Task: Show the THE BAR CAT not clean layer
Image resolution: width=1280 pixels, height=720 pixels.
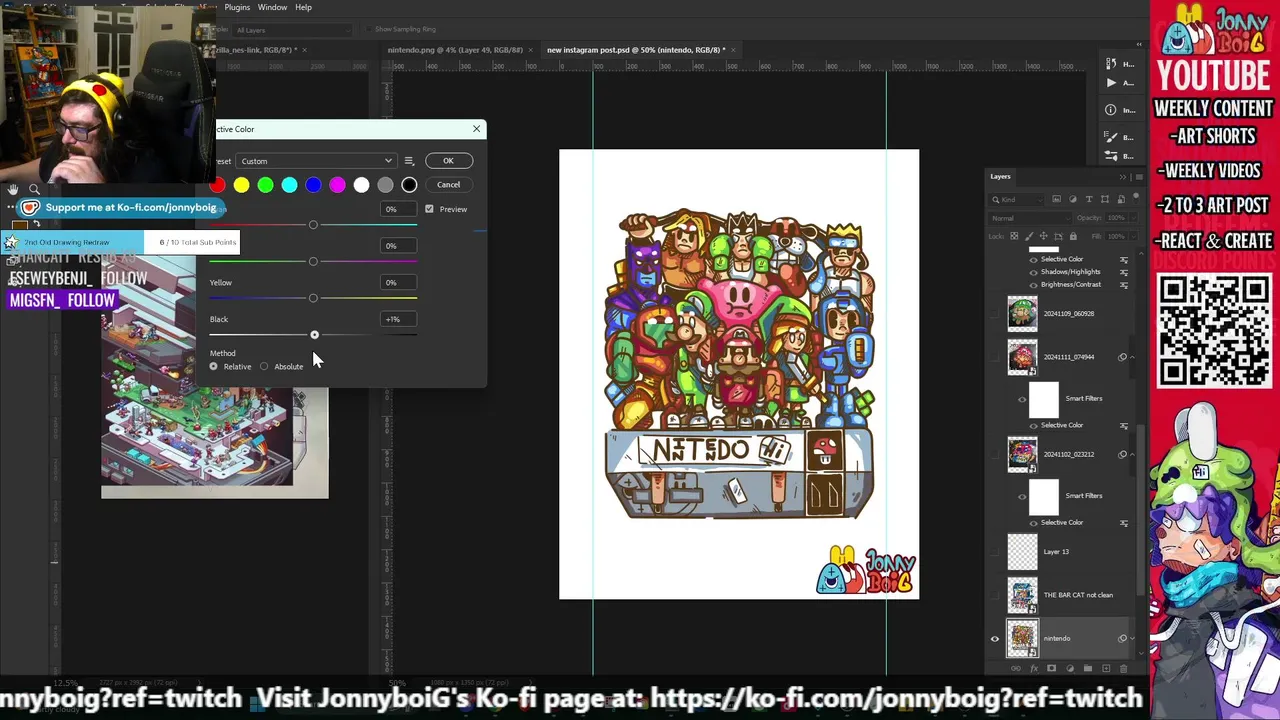Action: coord(995,595)
